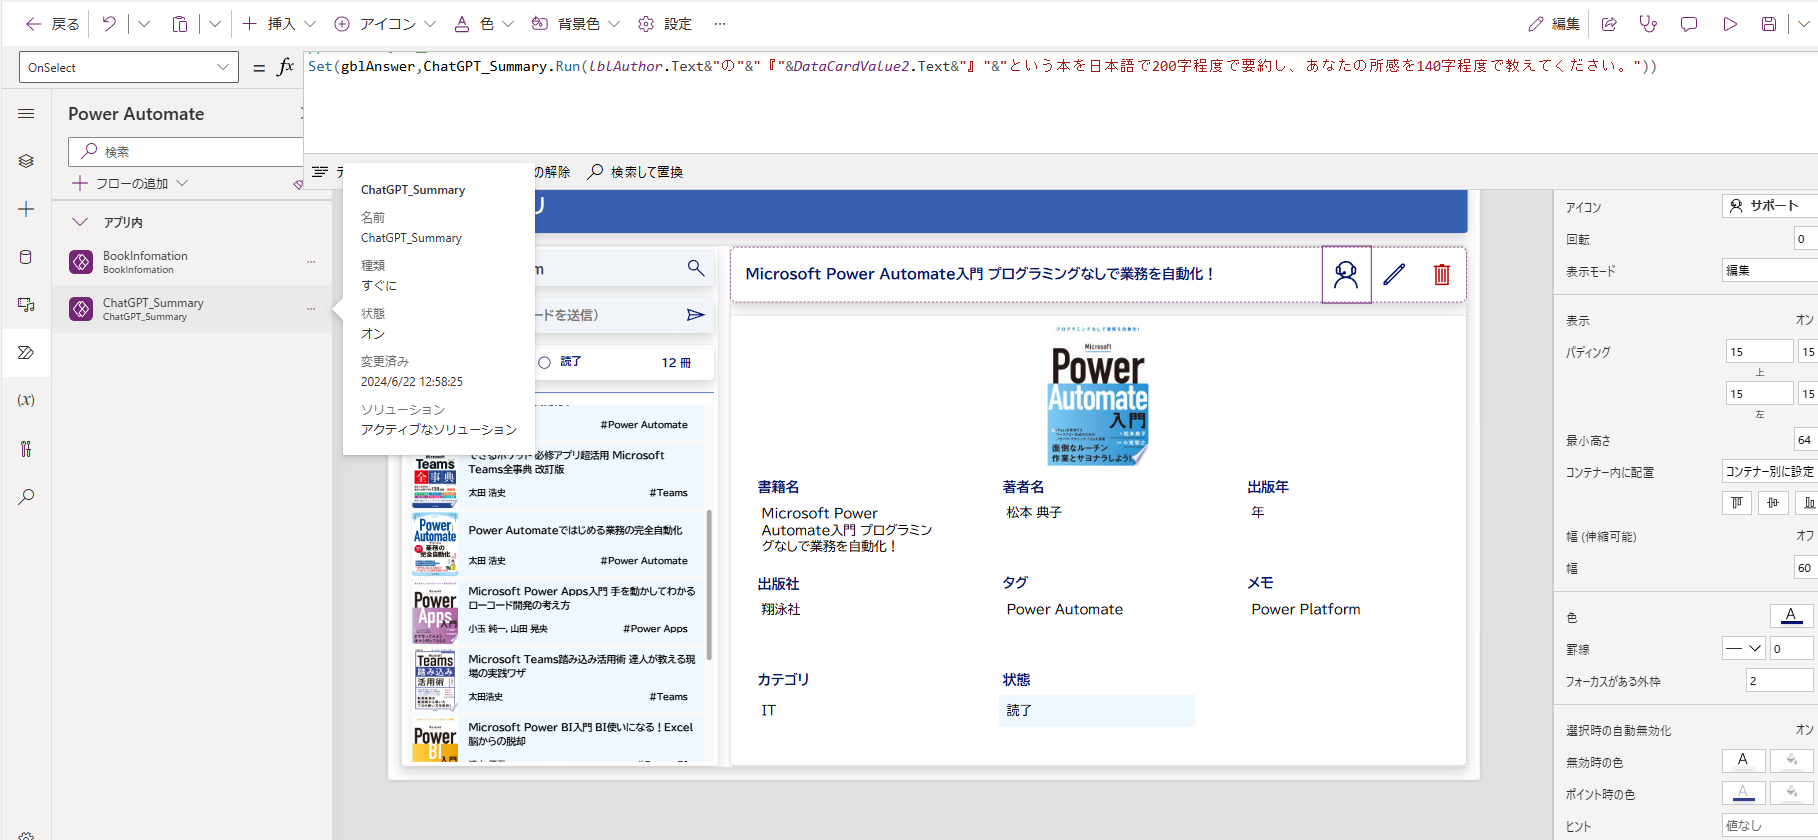This screenshot has width=1818, height=840.
Task: Open the share icon in top bar
Action: click(1609, 24)
